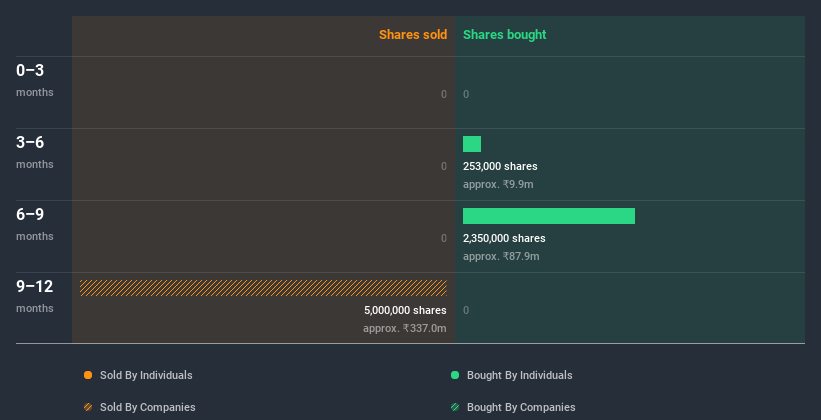Select the 6–9 months row label
The image size is (821, 420).
35,224
